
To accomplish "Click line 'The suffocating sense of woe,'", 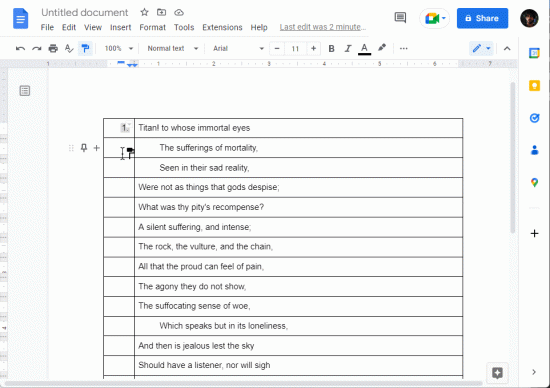I will 194,306.
